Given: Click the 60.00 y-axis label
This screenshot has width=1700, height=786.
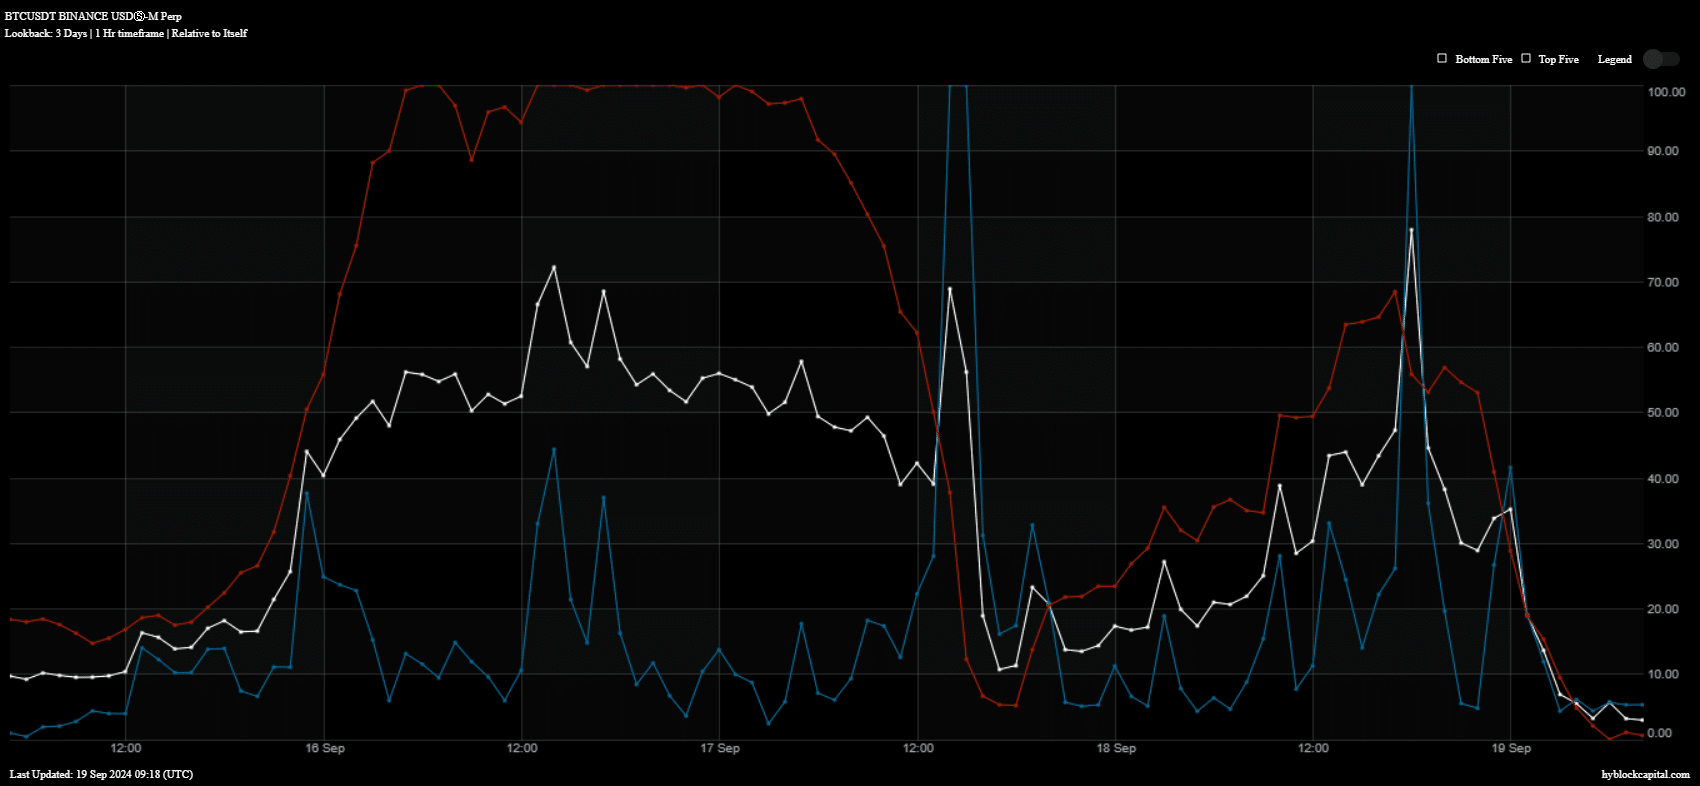Looking at the screenshot, I should (x=1663, y=348).
